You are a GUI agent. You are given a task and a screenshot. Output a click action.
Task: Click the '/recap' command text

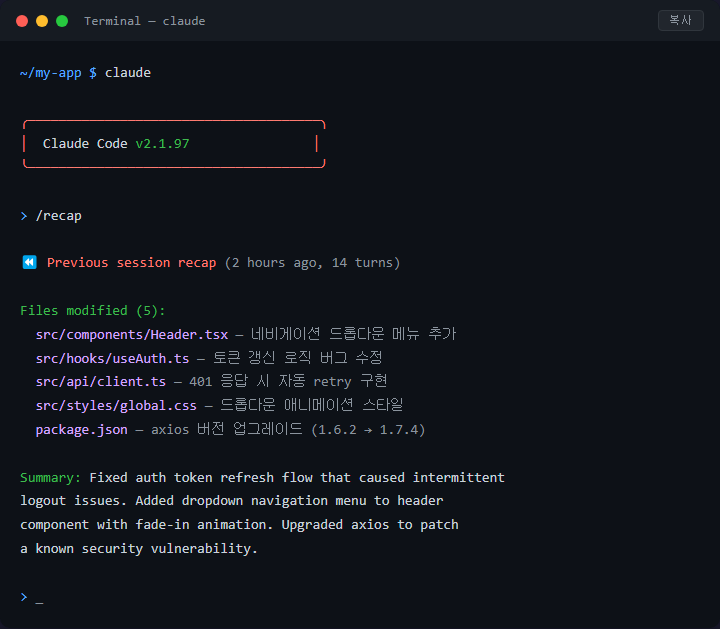click(x=58, y=216)
